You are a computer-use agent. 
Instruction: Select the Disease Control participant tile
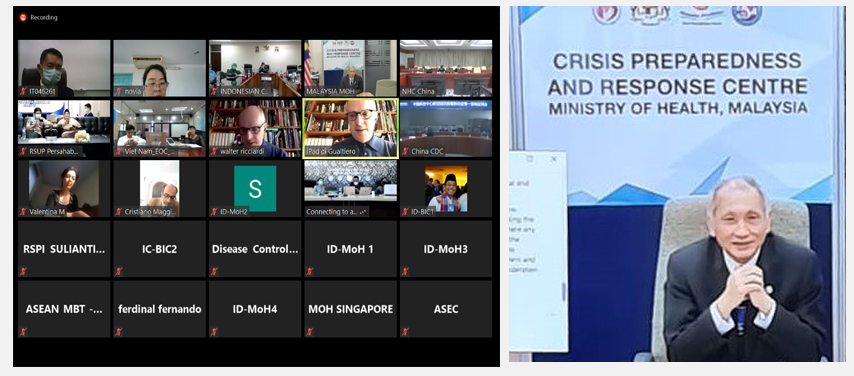255,249
